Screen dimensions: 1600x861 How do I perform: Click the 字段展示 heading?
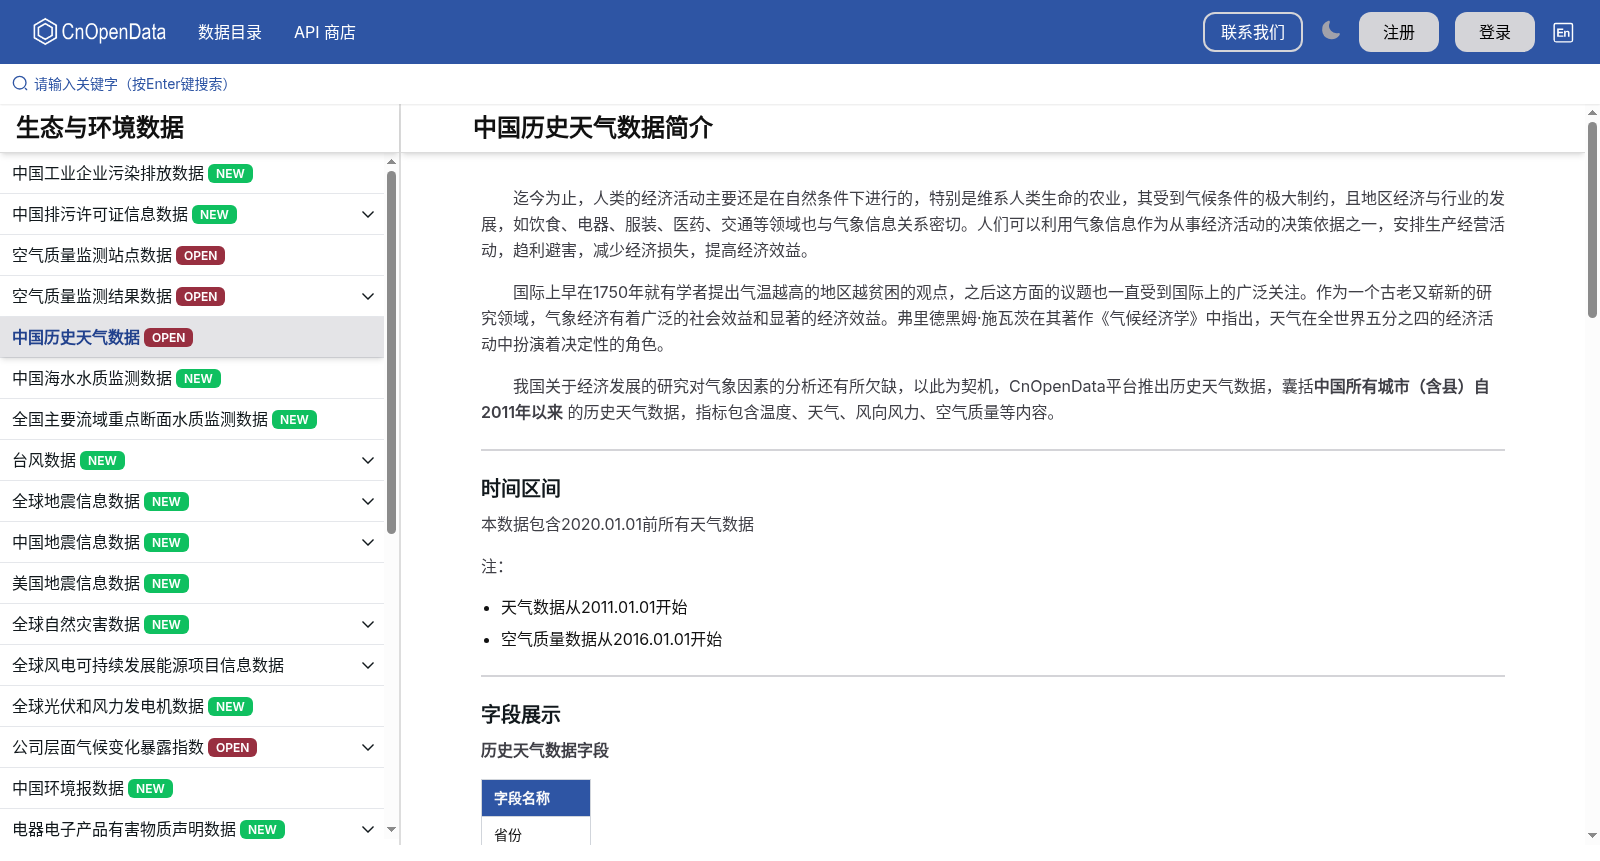(521, 715)
